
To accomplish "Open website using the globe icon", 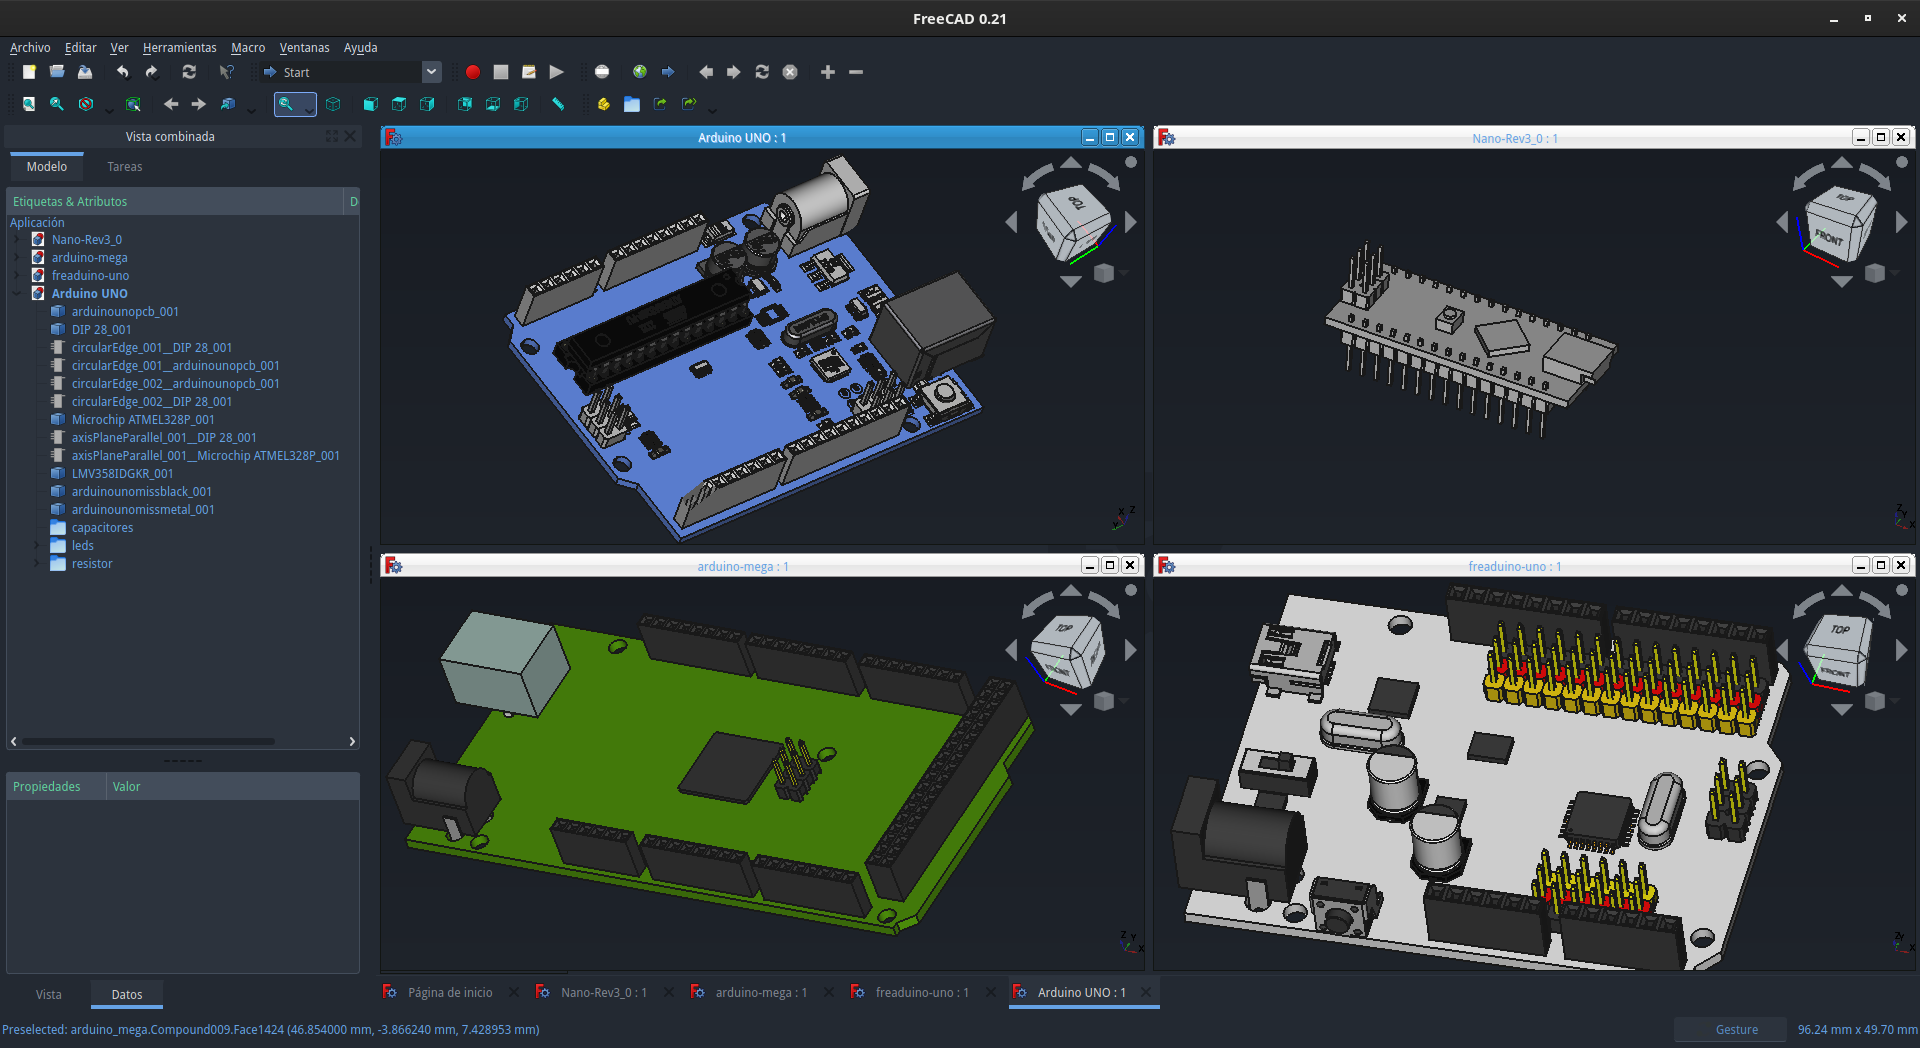I will [x=640, y=72].
